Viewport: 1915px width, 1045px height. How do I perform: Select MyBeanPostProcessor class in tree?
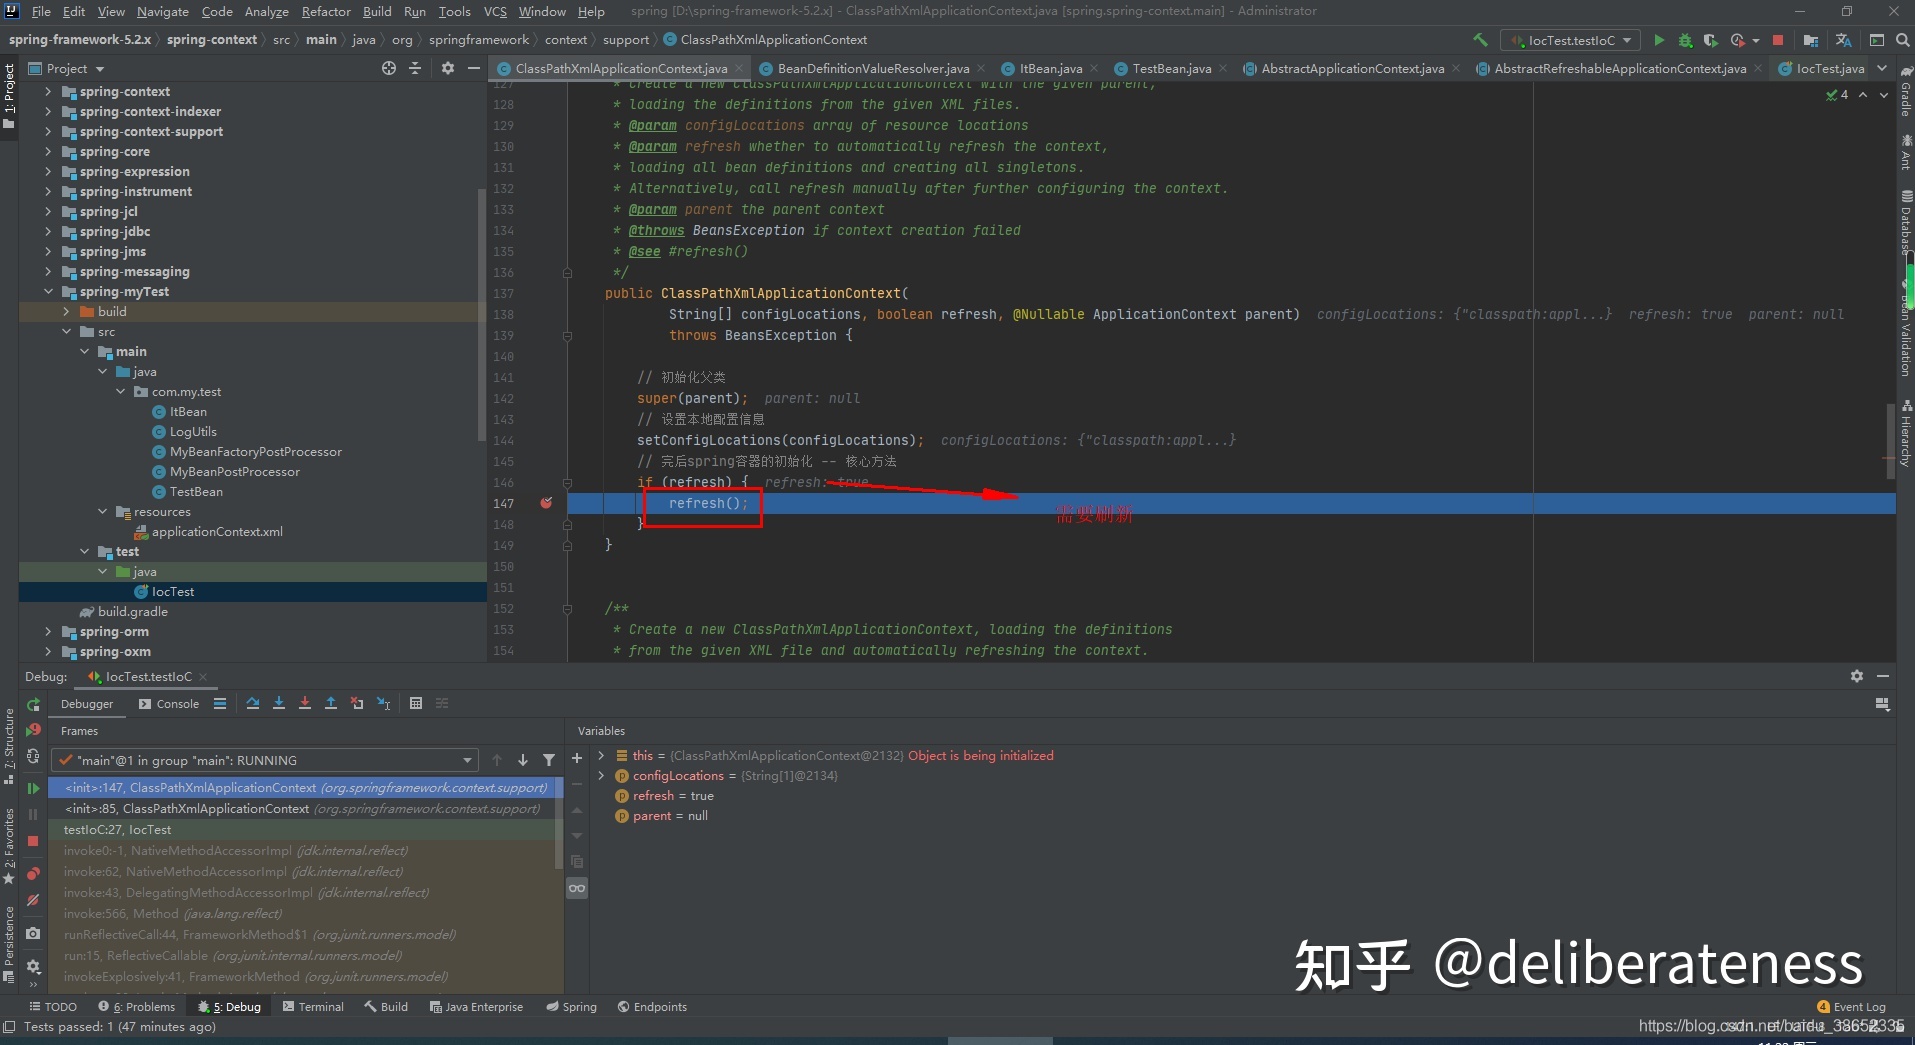click(234, 471)
